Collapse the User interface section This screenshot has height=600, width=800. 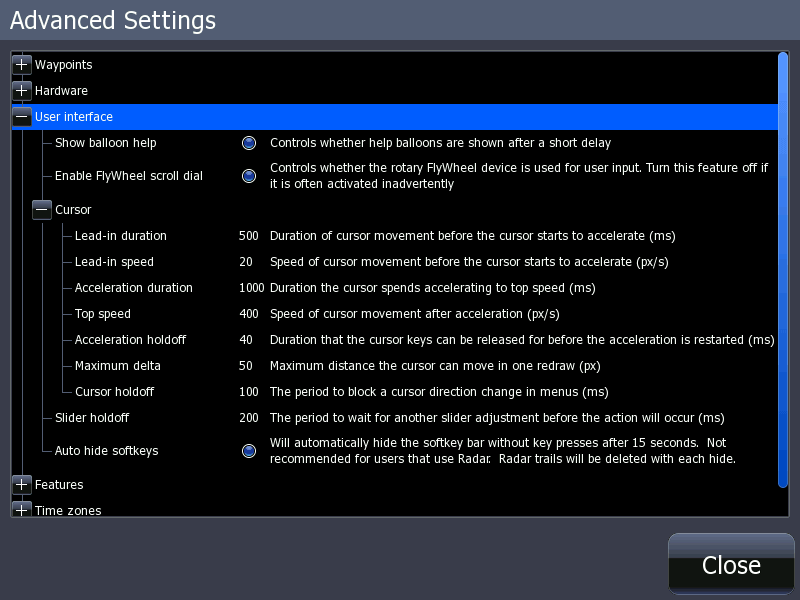tap(21, 116)
